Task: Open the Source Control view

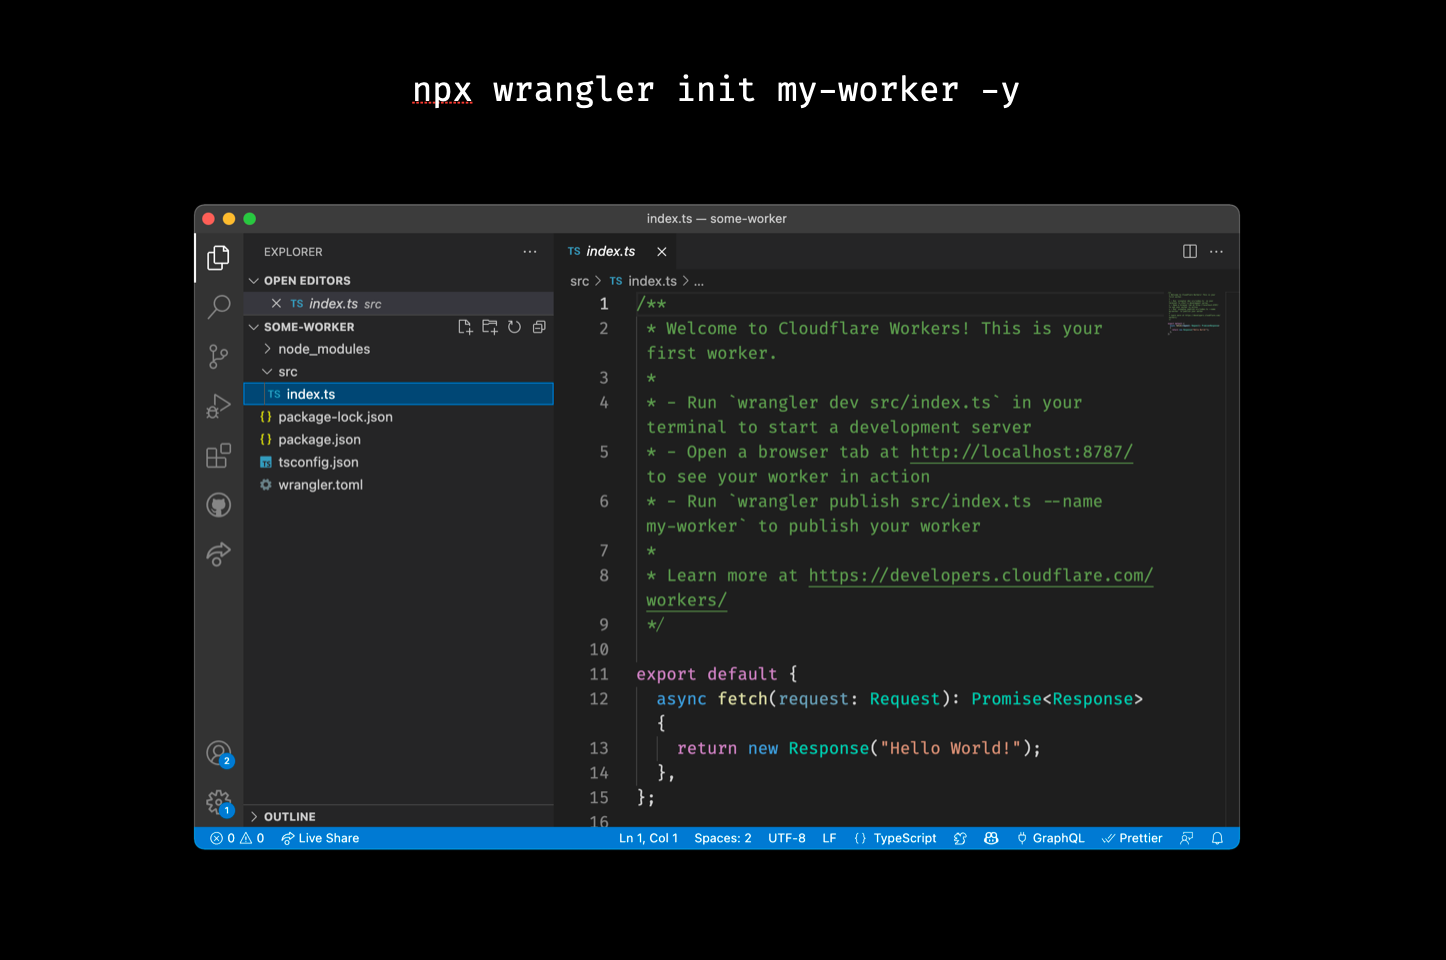Action: (x=218, y=356)
